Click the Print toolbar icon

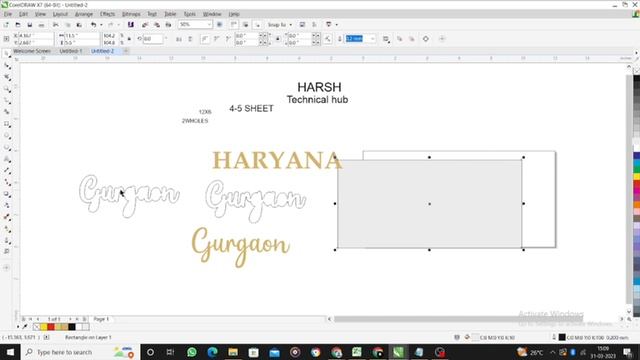point(41,25)
